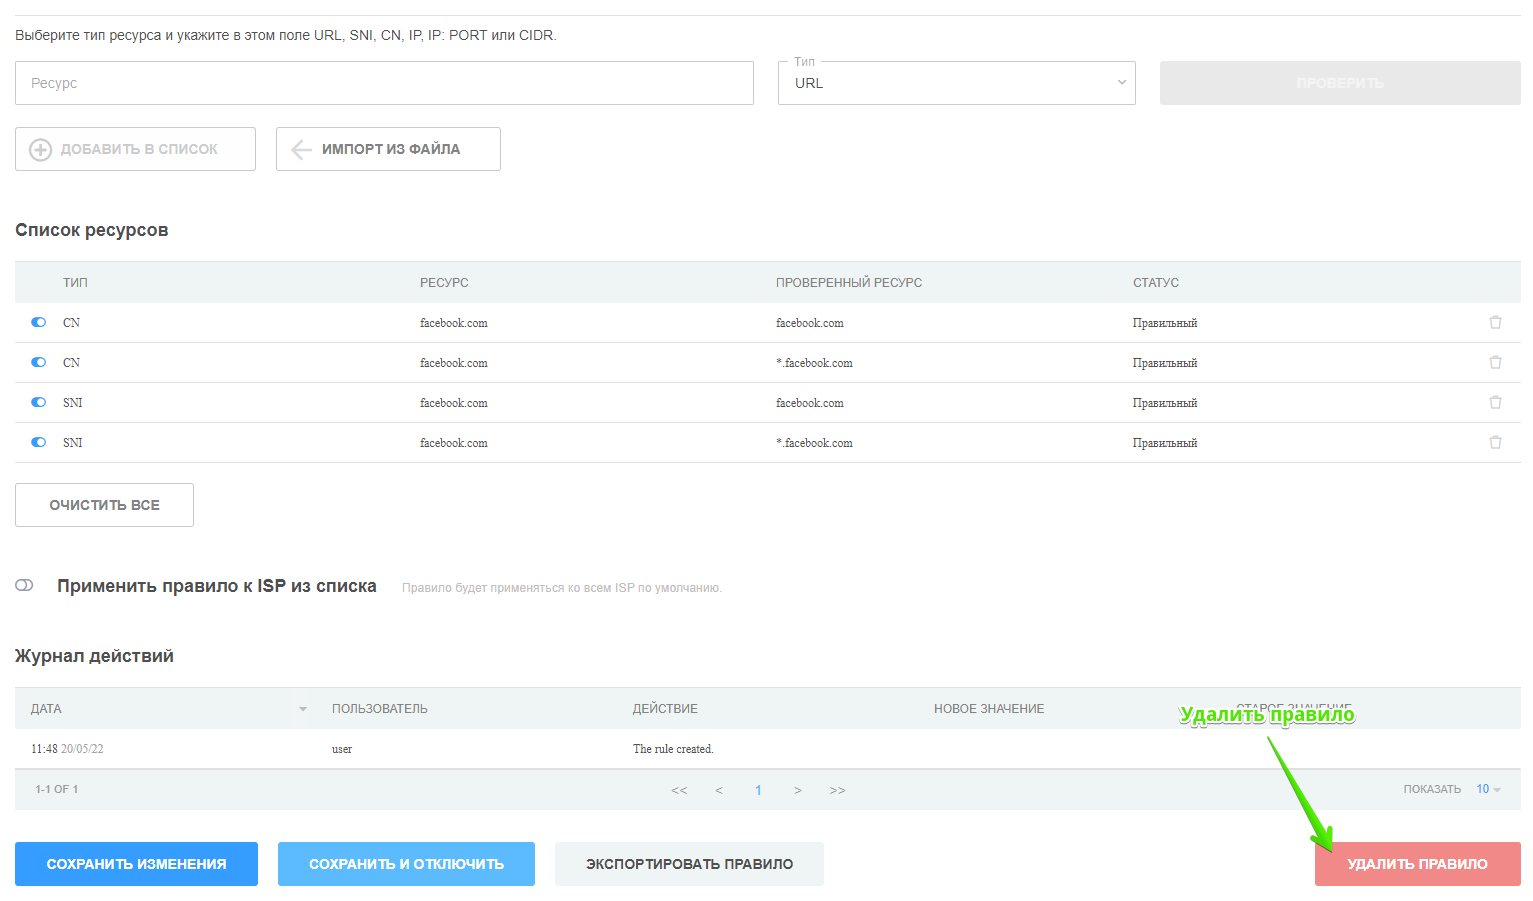Go to the first page of action log
This screenshot has height=901, width=1533.
coord(679,790)
